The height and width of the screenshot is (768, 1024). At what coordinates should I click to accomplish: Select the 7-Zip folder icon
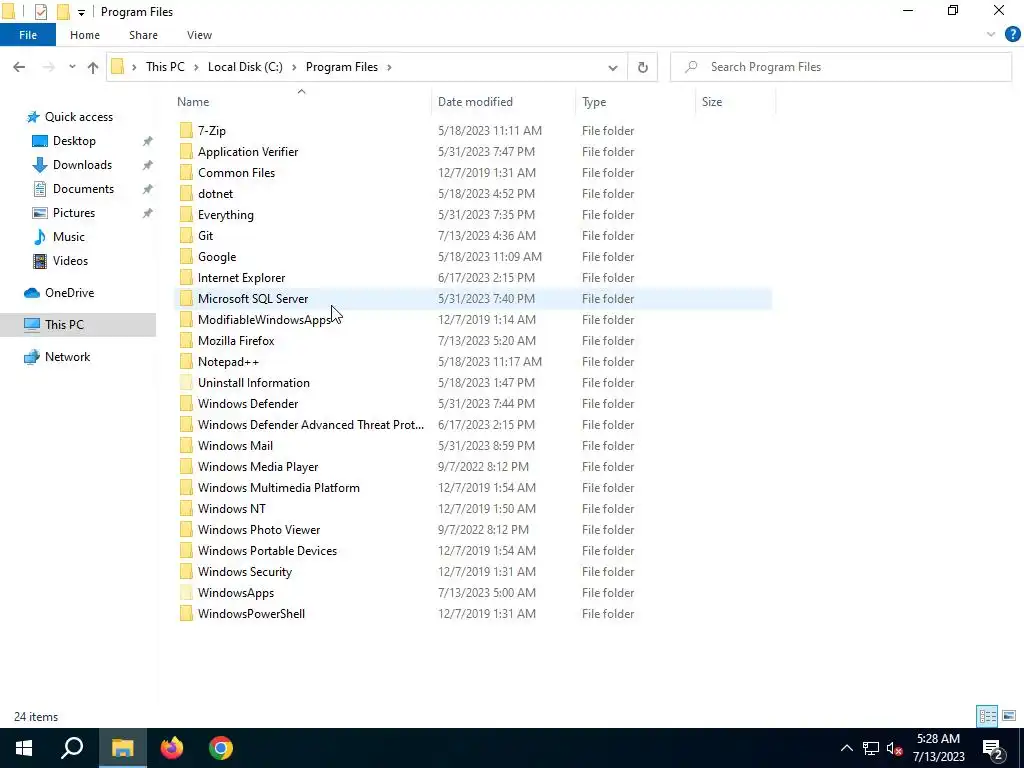pos(186,131)
